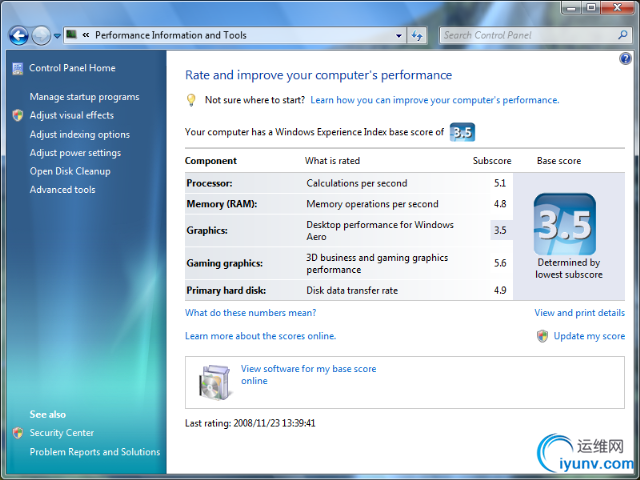
Task: Open View and print details link
Action: 580,313
